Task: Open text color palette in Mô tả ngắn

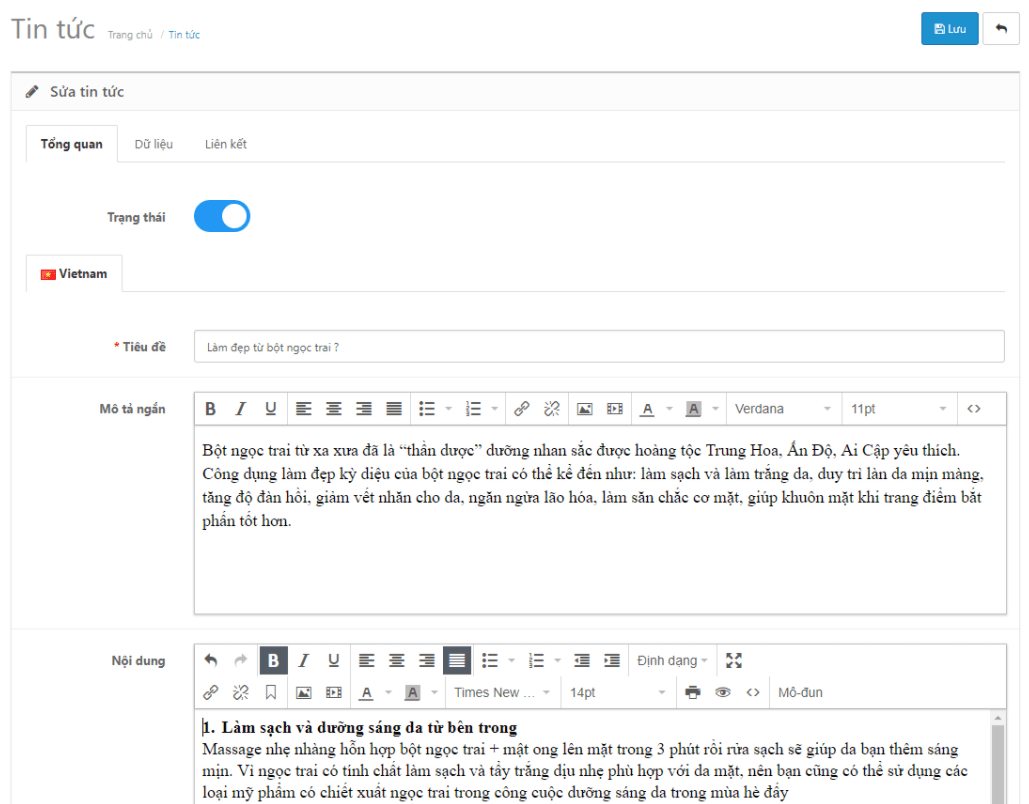Action: [669, 409]
